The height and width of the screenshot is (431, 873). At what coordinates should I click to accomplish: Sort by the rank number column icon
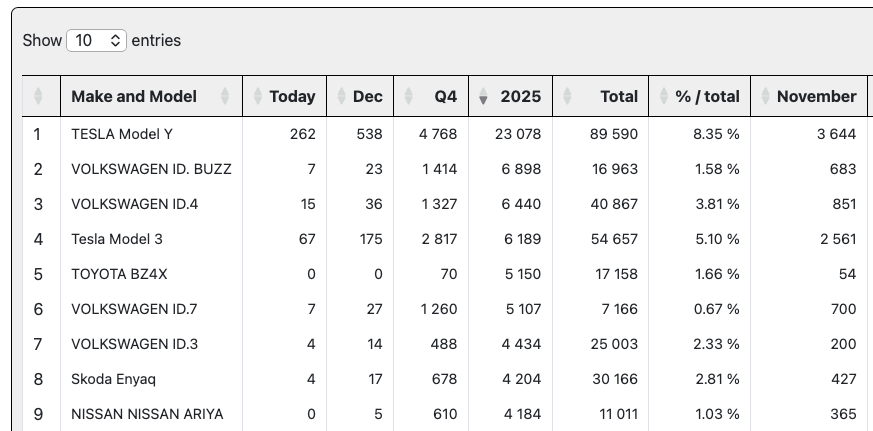38,97
